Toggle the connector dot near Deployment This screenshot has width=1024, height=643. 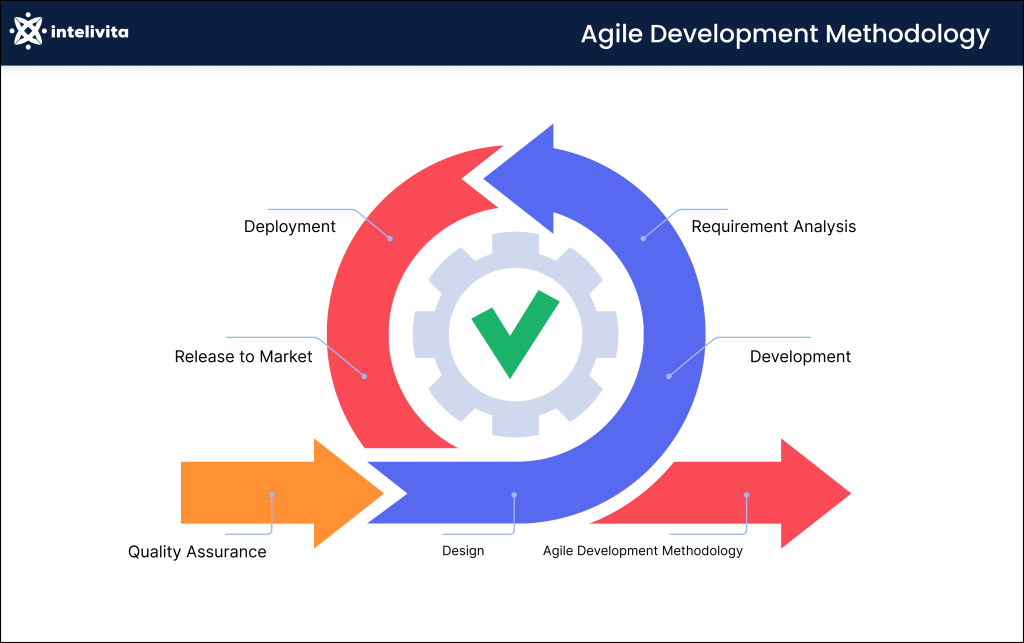point(388,240)
